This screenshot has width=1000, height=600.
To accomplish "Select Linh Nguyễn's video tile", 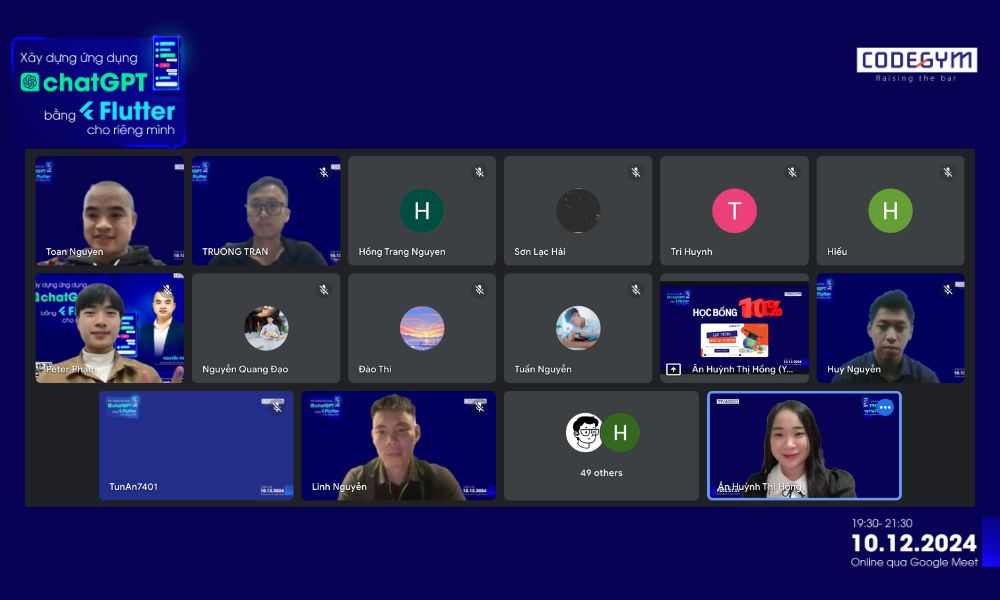I will click(x=398, y=445).
